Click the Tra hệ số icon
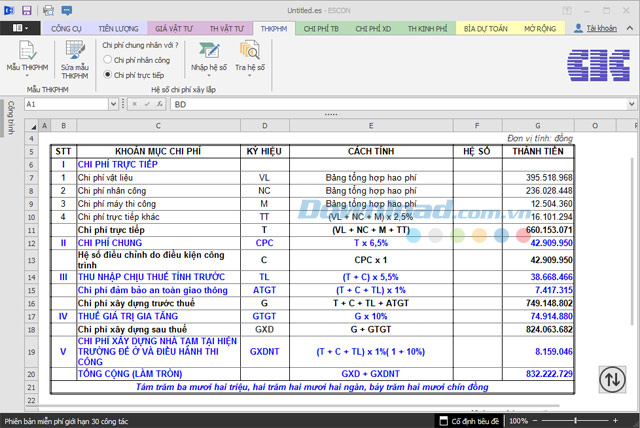 249,50
